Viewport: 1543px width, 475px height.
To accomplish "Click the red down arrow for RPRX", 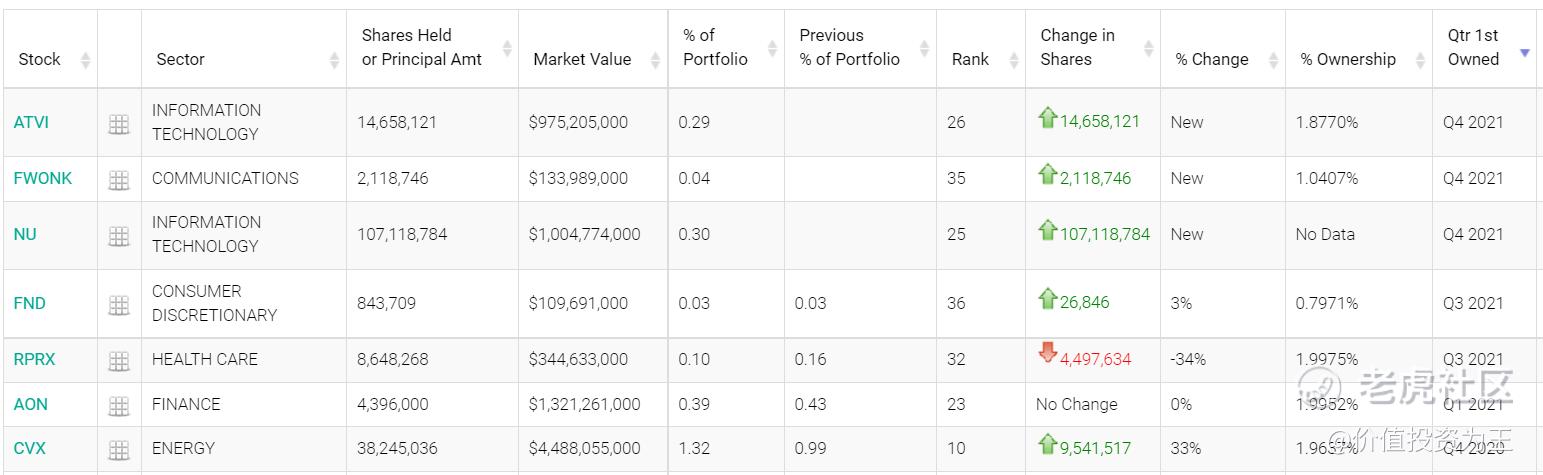I will click(1048, 353).
